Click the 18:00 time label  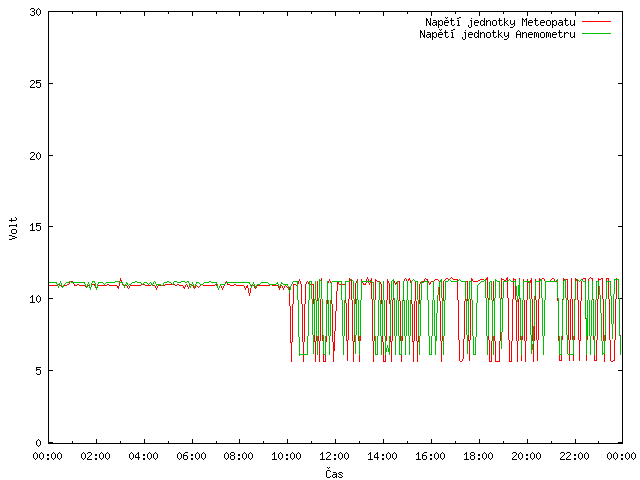[478, 456]
